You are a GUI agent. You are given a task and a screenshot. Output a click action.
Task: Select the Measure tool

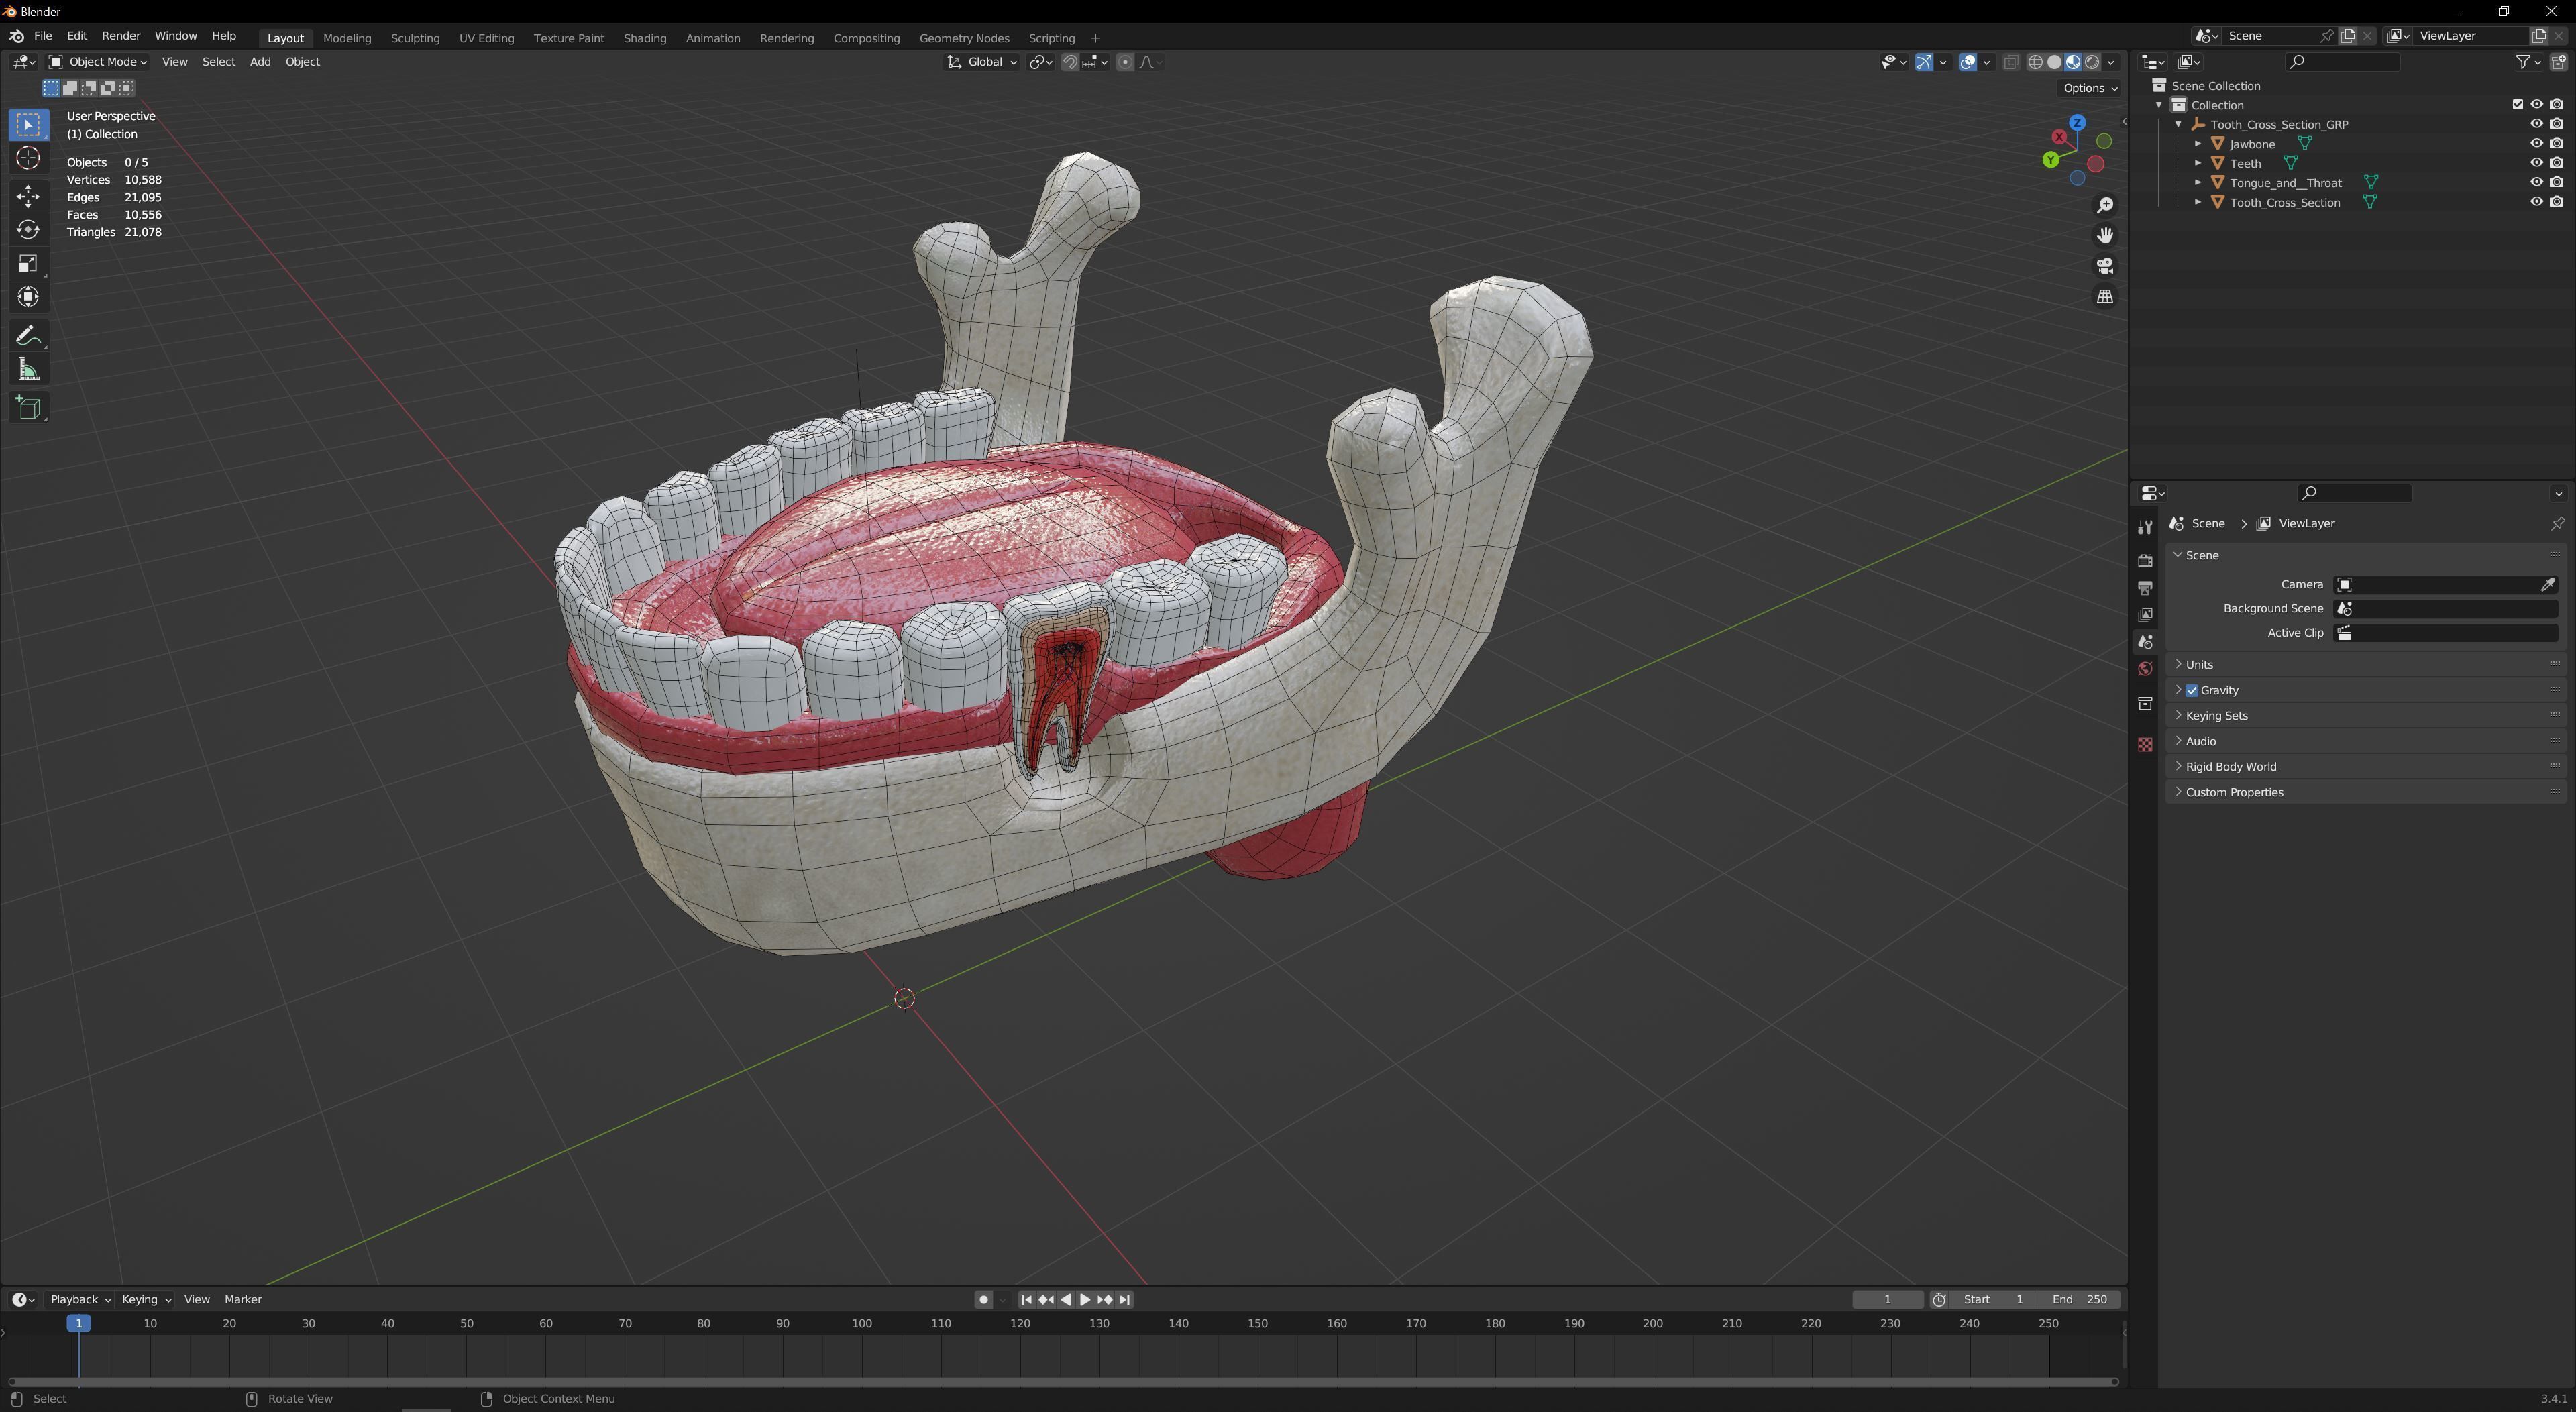click(28, 369)
